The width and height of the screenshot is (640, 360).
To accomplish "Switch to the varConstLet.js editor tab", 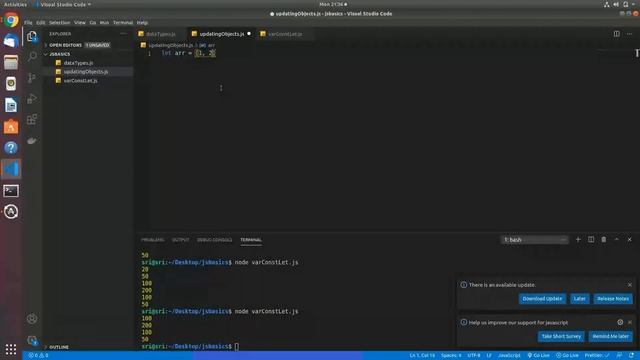I will click(x=285, y=34).
